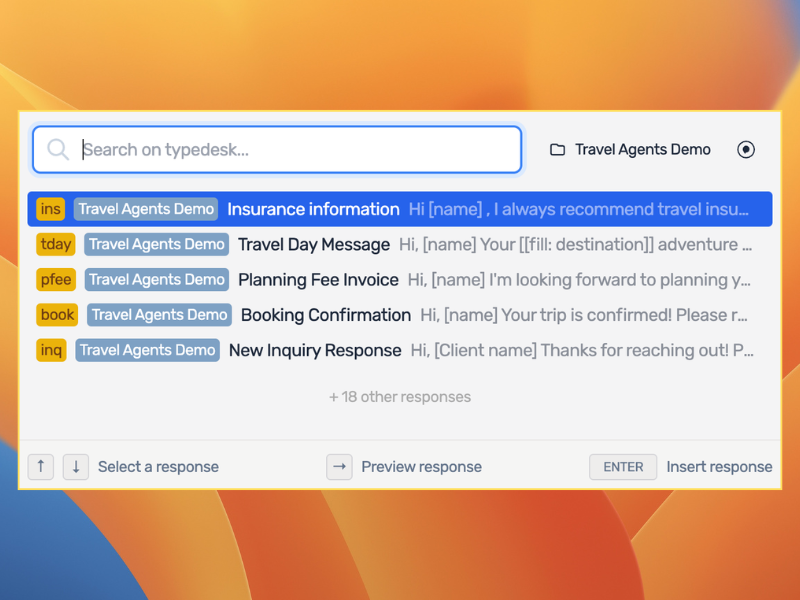Viewport: 800px width, 600px height.
Task: Click preview text 'I'm looking forward to planning'
Action: pos(610,280)
